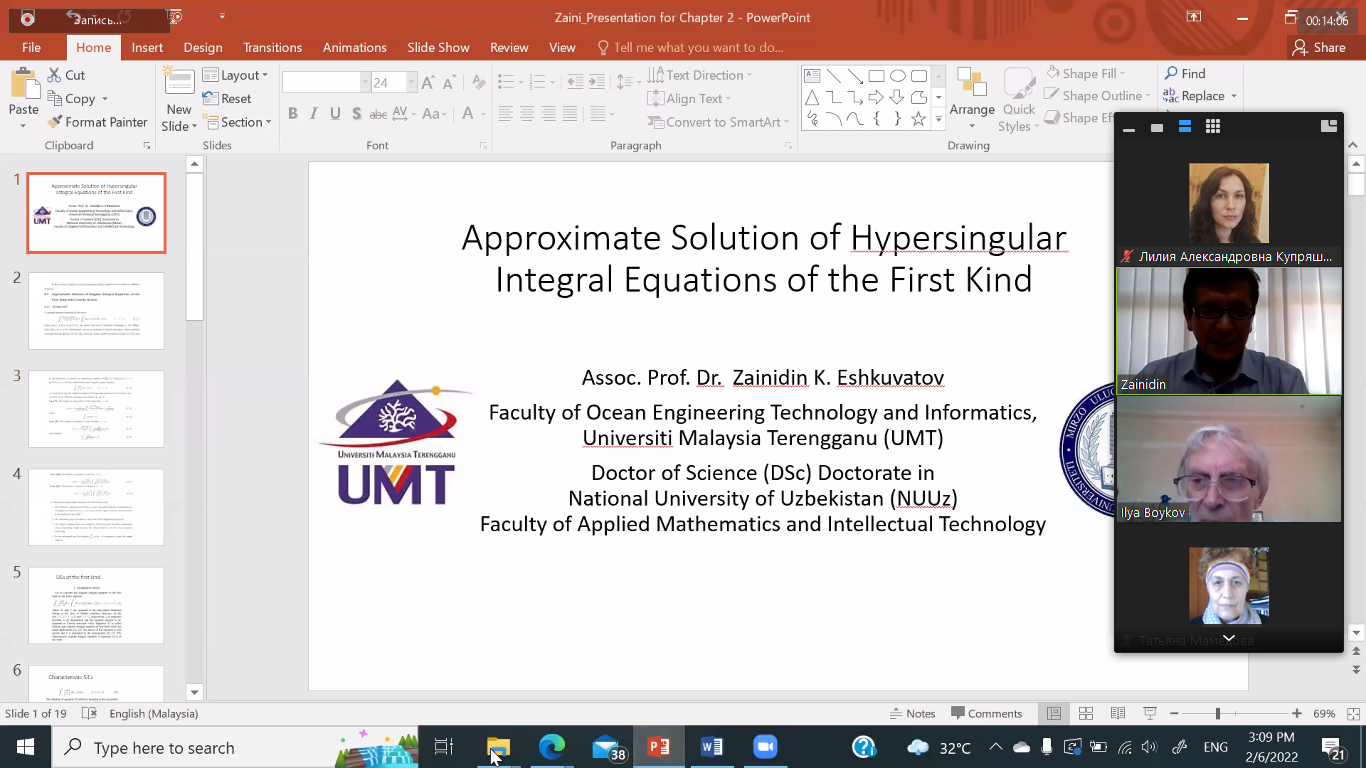Click the Reset slide icon
The image size is (1366, 768).
[x=227, y=98]
